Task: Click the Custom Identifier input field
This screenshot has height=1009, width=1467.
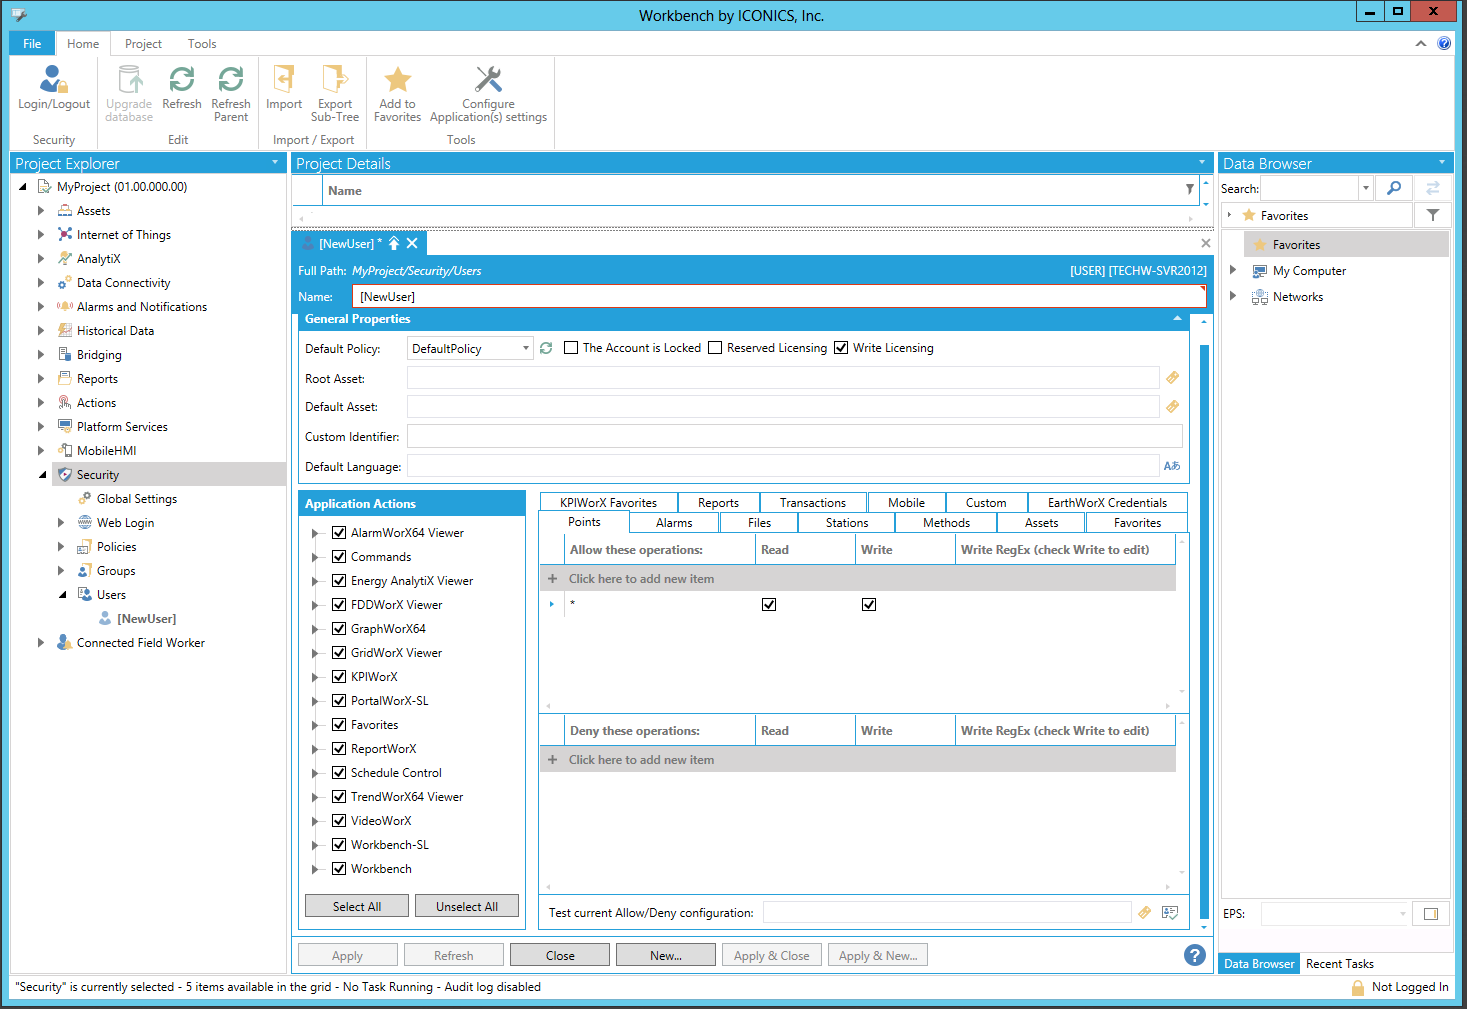Action: click(x=794, y=437)
